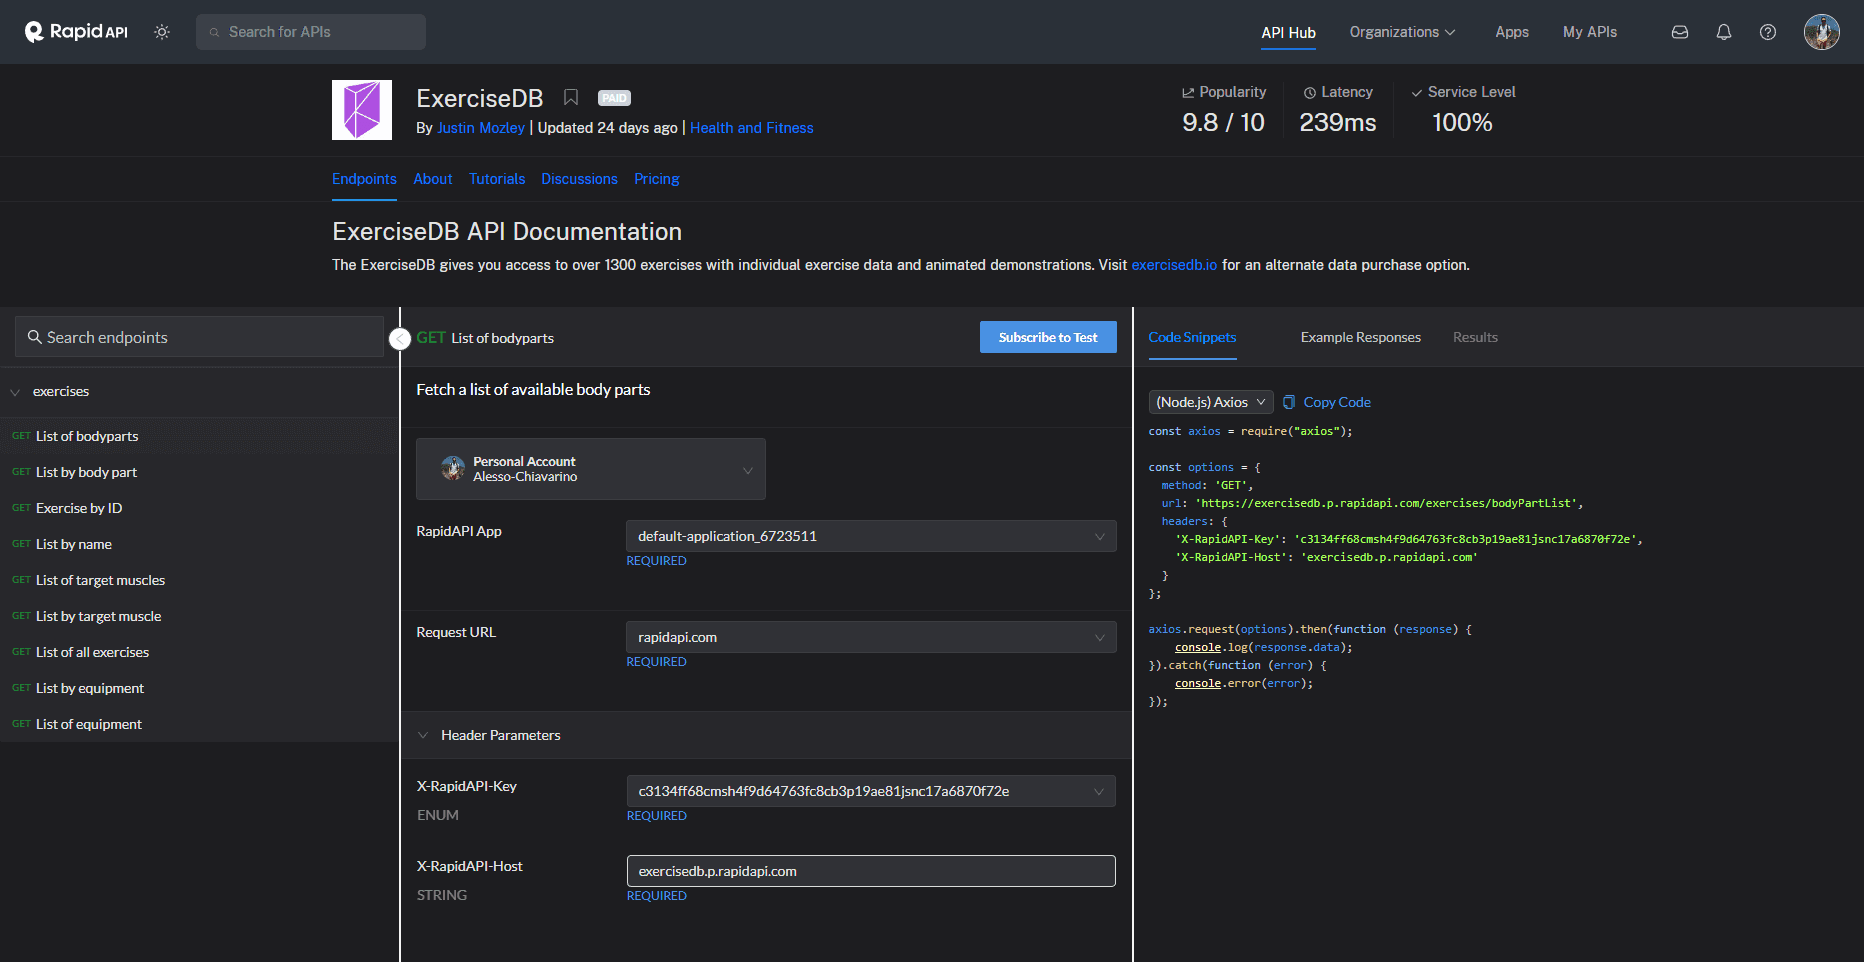Click the help question mark icon
1864x962 pixels.
1768,32
